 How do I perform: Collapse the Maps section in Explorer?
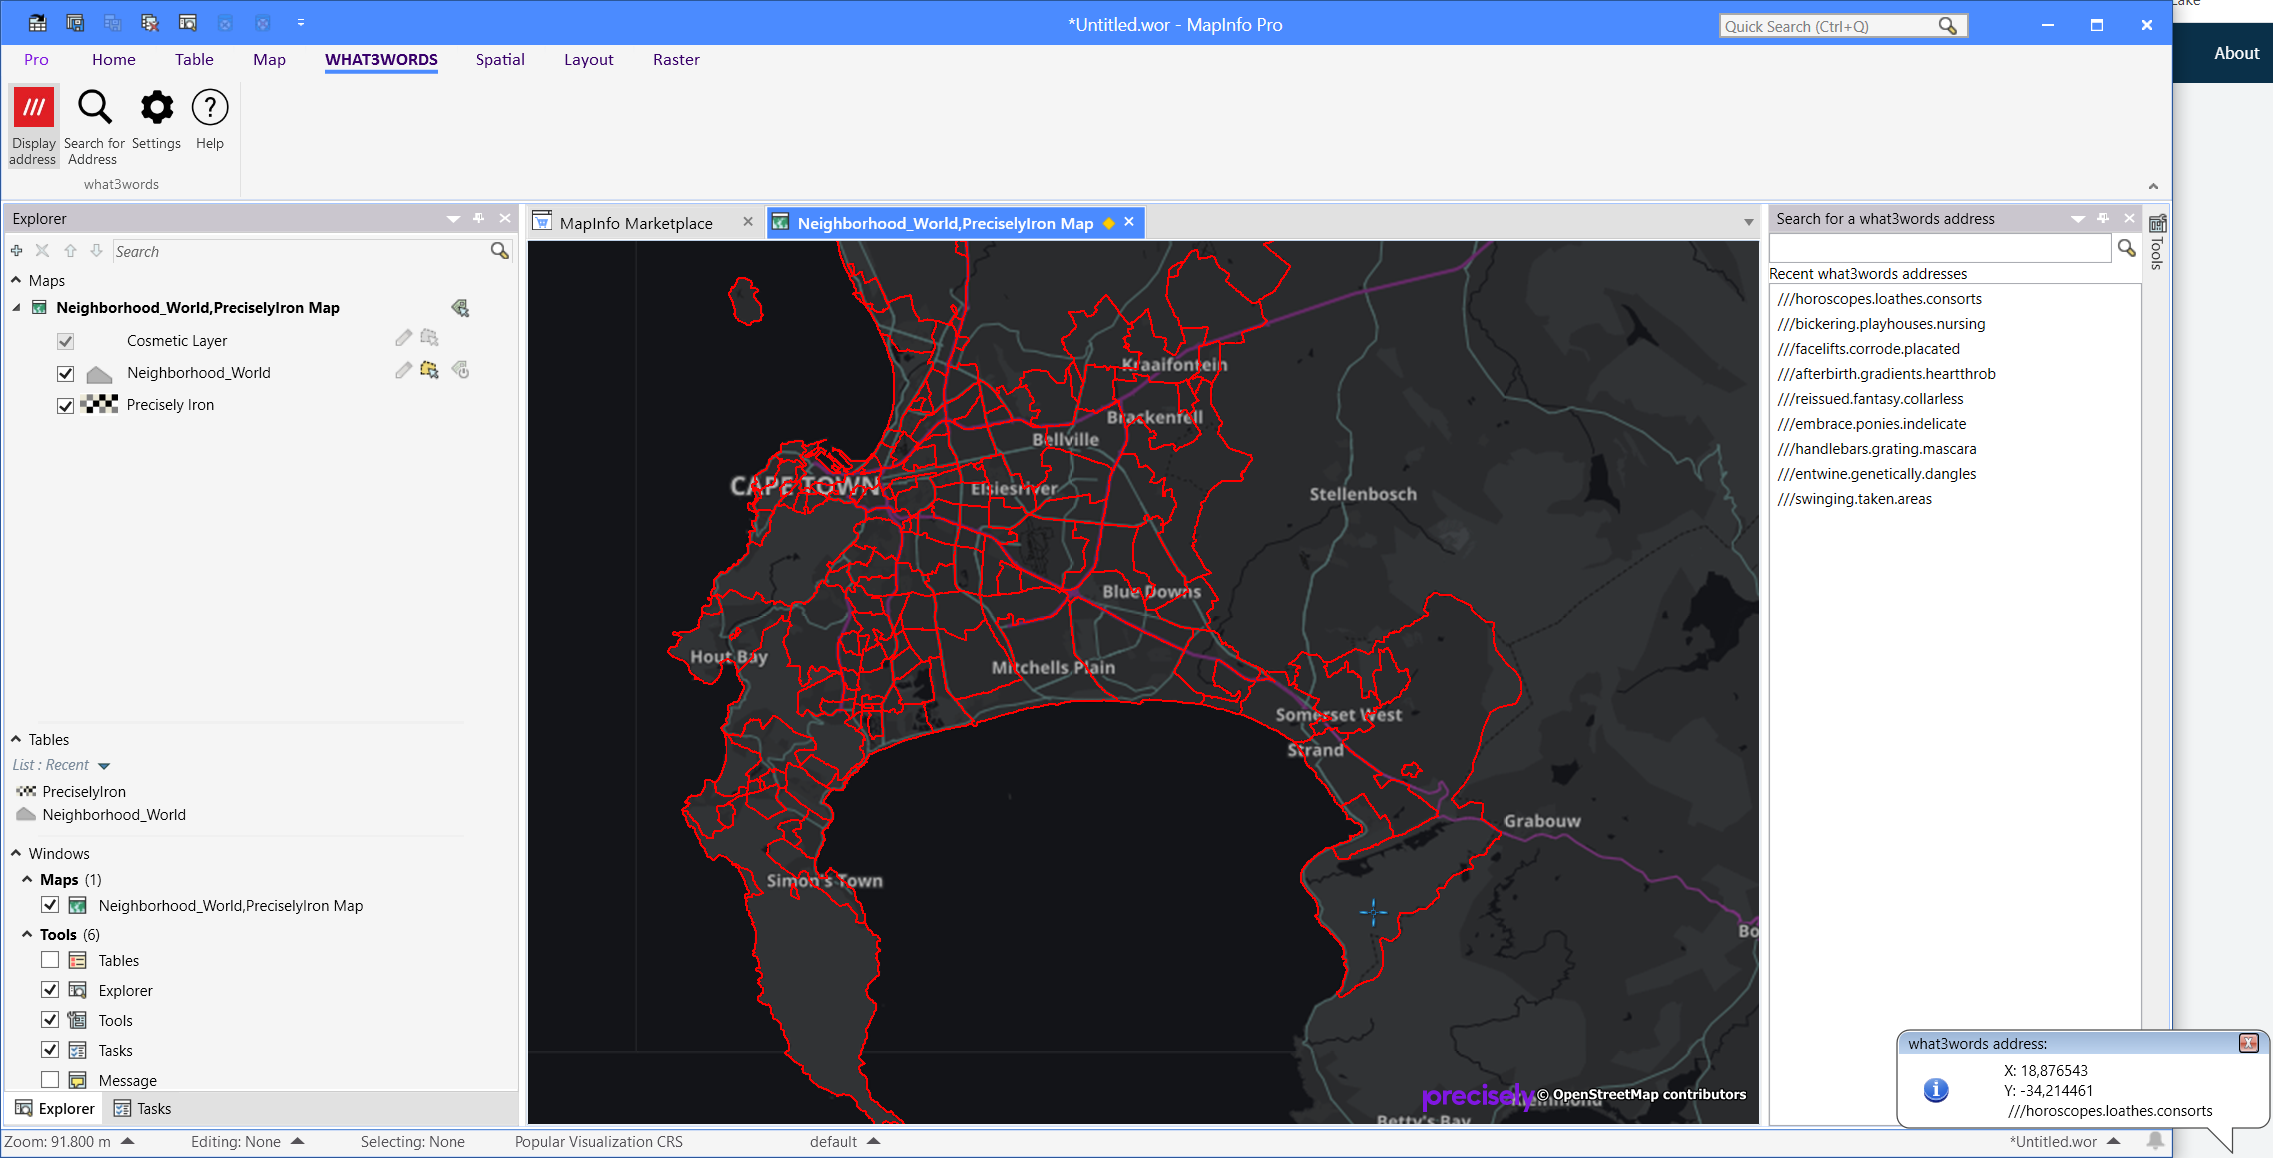pyautogui.click(x=16, y=280)
